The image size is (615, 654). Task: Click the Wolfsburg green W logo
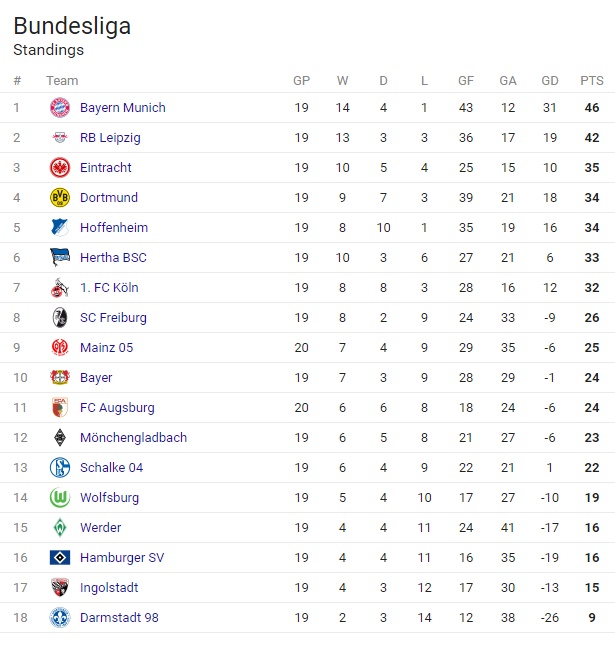coord(60,498)
